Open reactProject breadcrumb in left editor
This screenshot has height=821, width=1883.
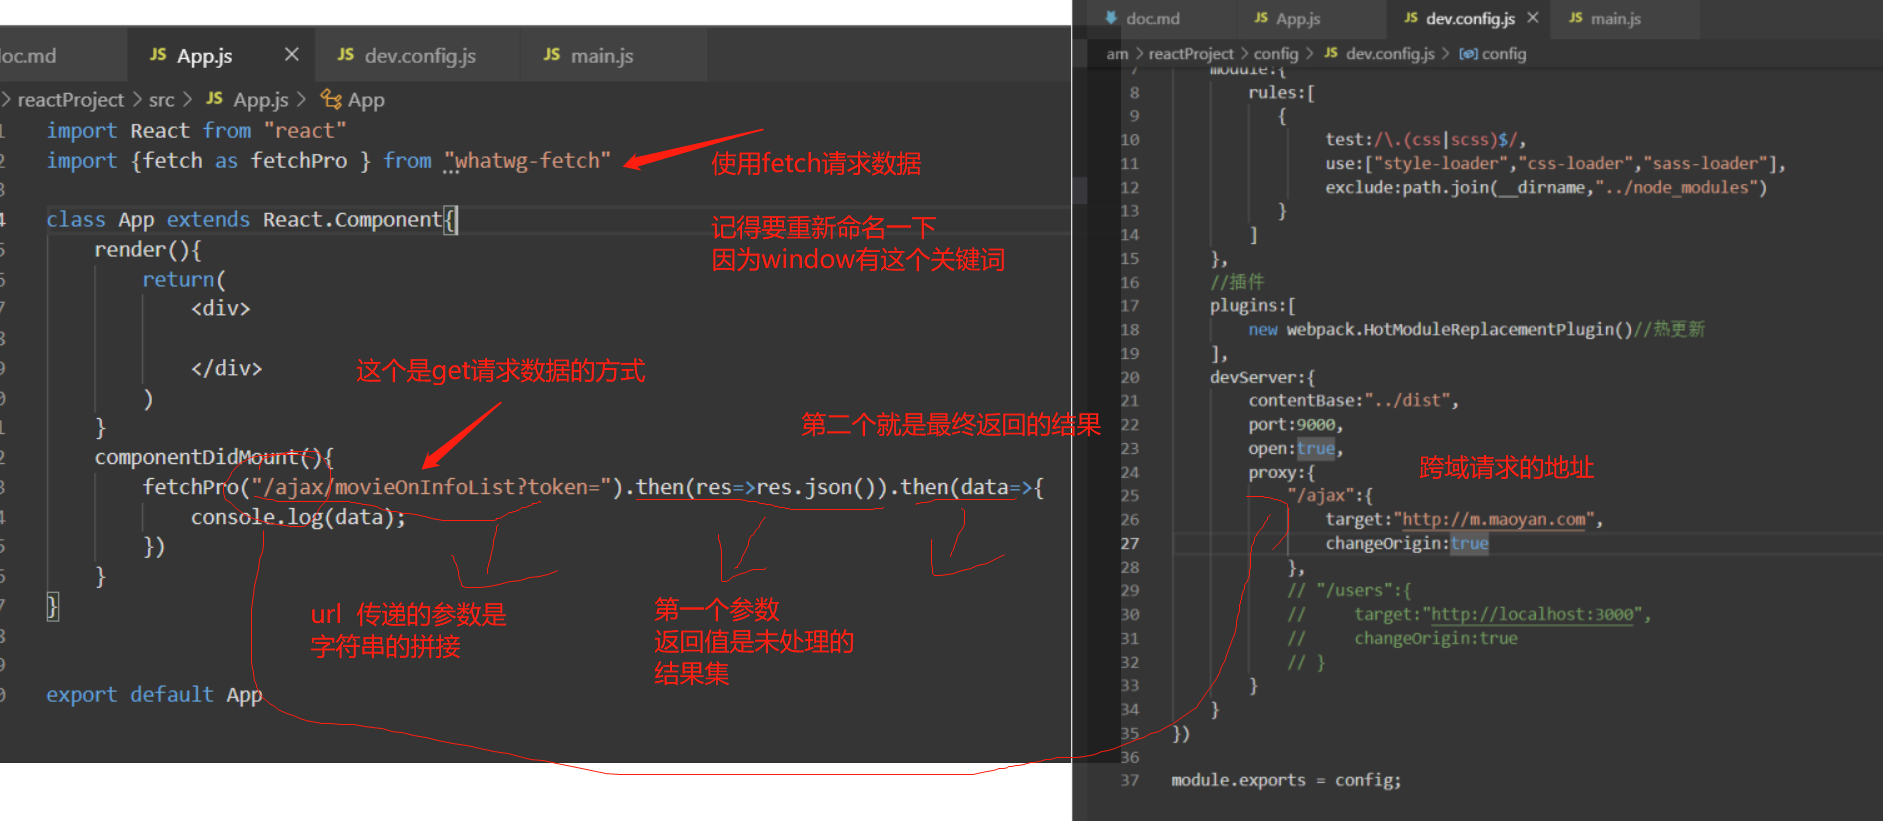click(71, 100)
